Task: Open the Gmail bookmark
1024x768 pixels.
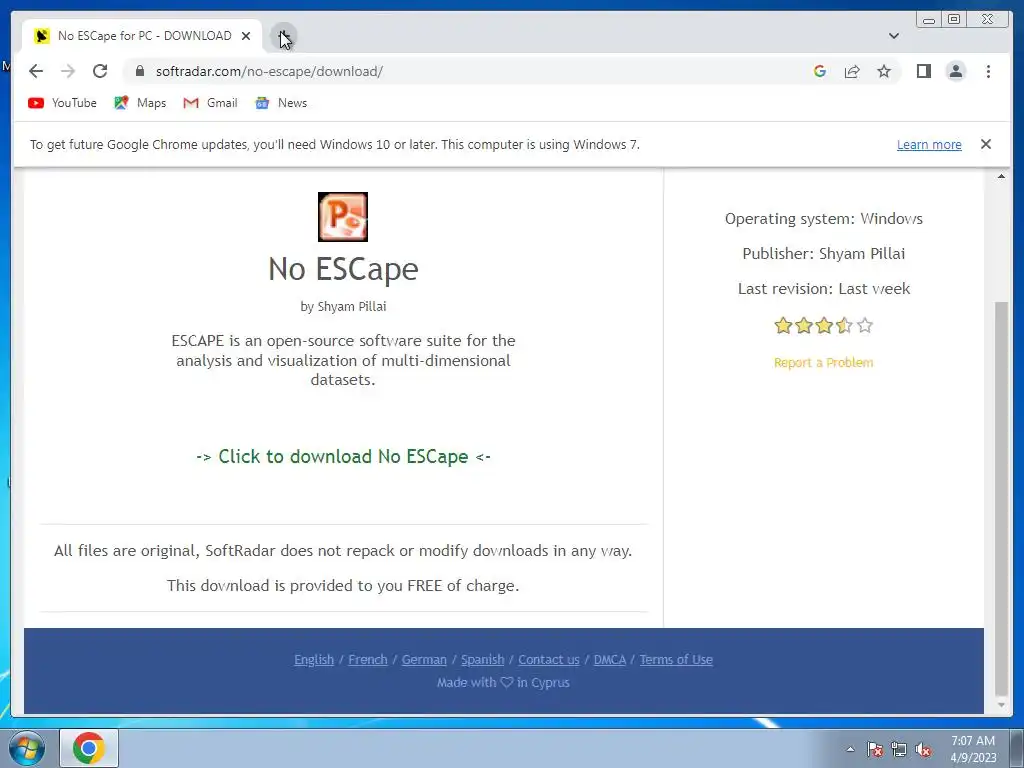Action: [210, 103]
